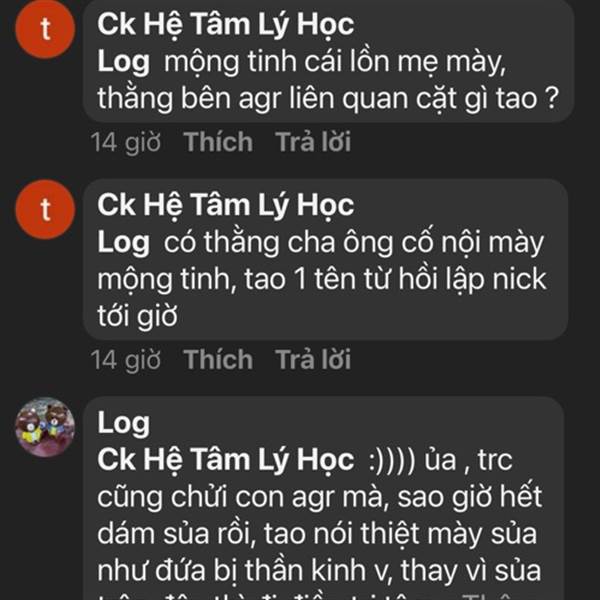Image resolution: width=600 pixels, height=600 pixels.
Task: Open the orange 't' avatar on the top comment
Action: pyautogui.click(x=45, y=29)
